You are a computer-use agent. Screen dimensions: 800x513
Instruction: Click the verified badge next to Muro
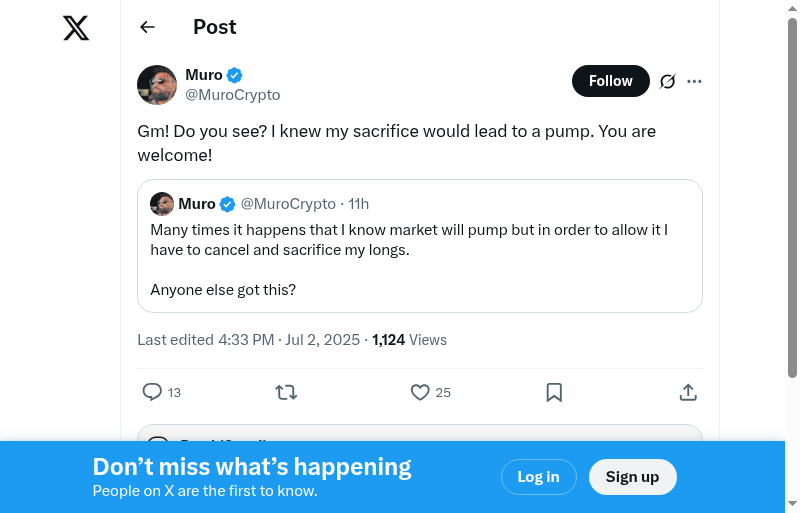(x=235, y=75)
